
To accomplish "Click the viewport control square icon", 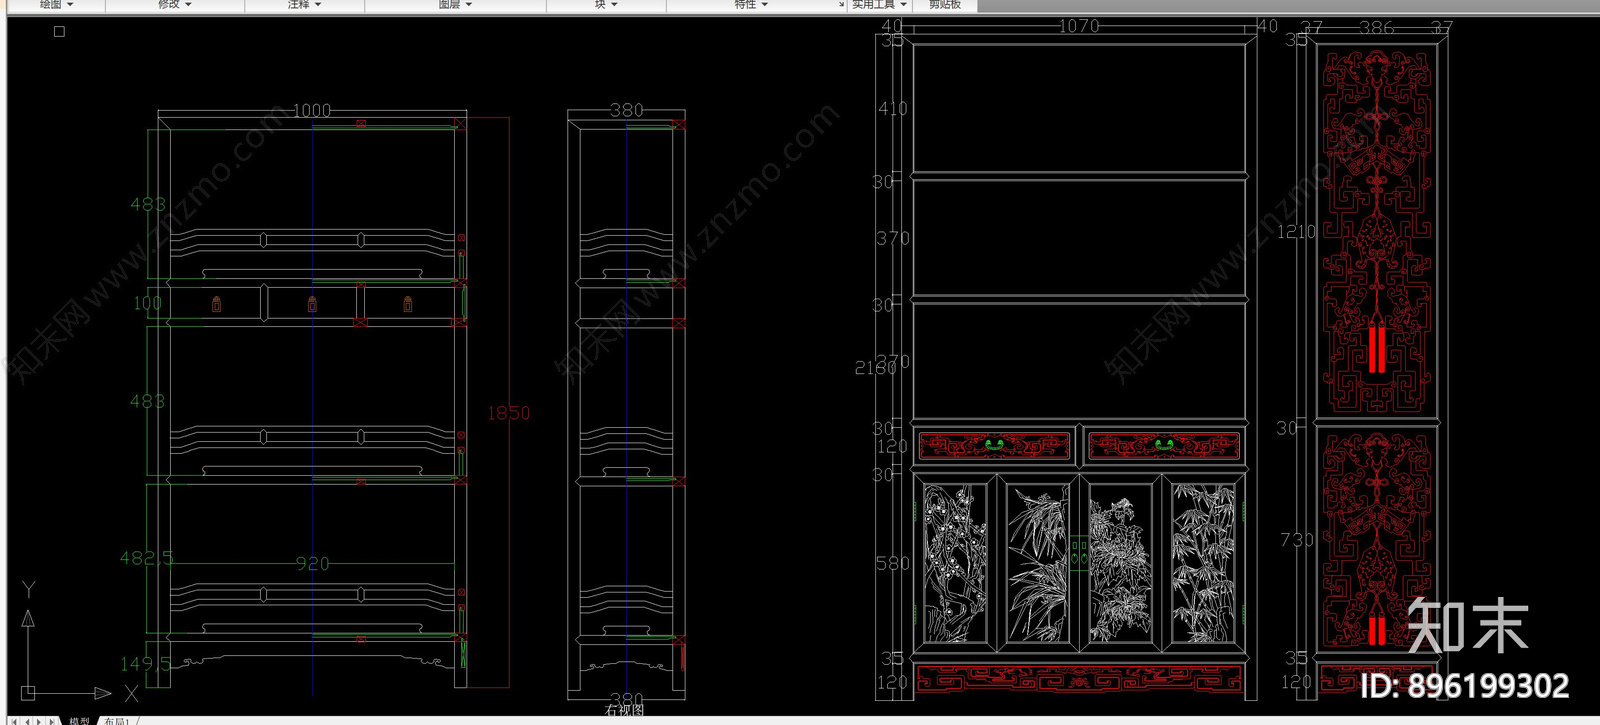I will click(59, 32).
